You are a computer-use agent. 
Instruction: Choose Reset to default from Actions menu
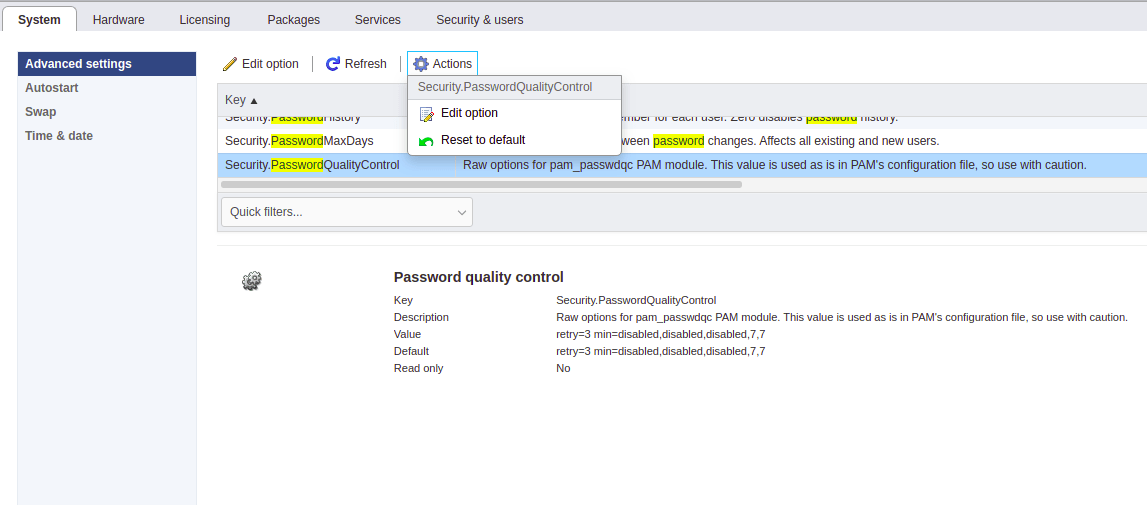pos(483,140)
